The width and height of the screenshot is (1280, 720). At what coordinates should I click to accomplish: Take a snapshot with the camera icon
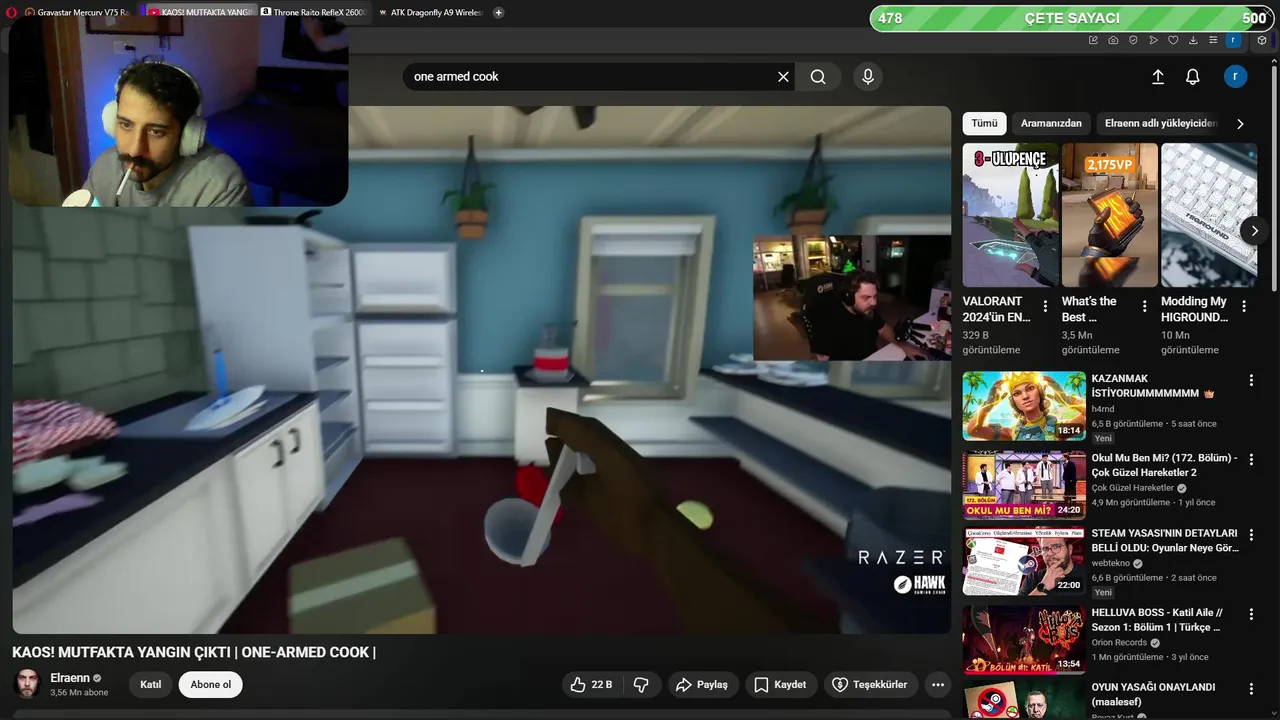pos(1113,40)
